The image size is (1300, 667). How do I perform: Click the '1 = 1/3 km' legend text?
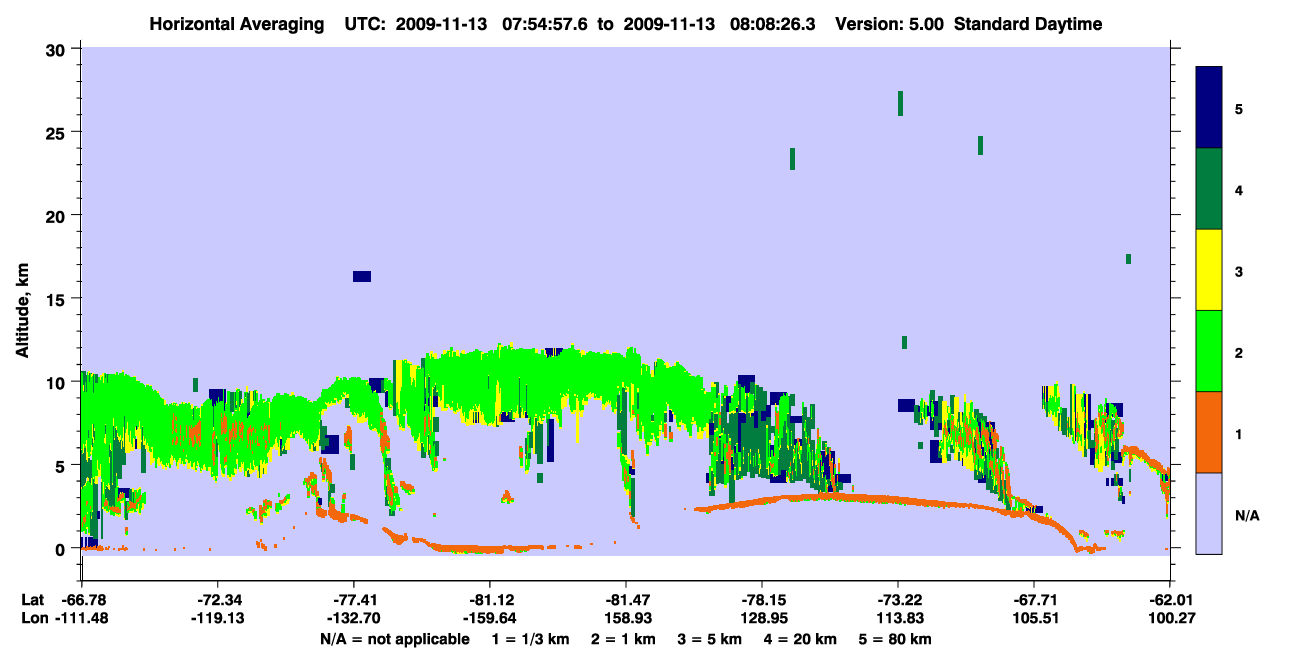coord(529,639)
